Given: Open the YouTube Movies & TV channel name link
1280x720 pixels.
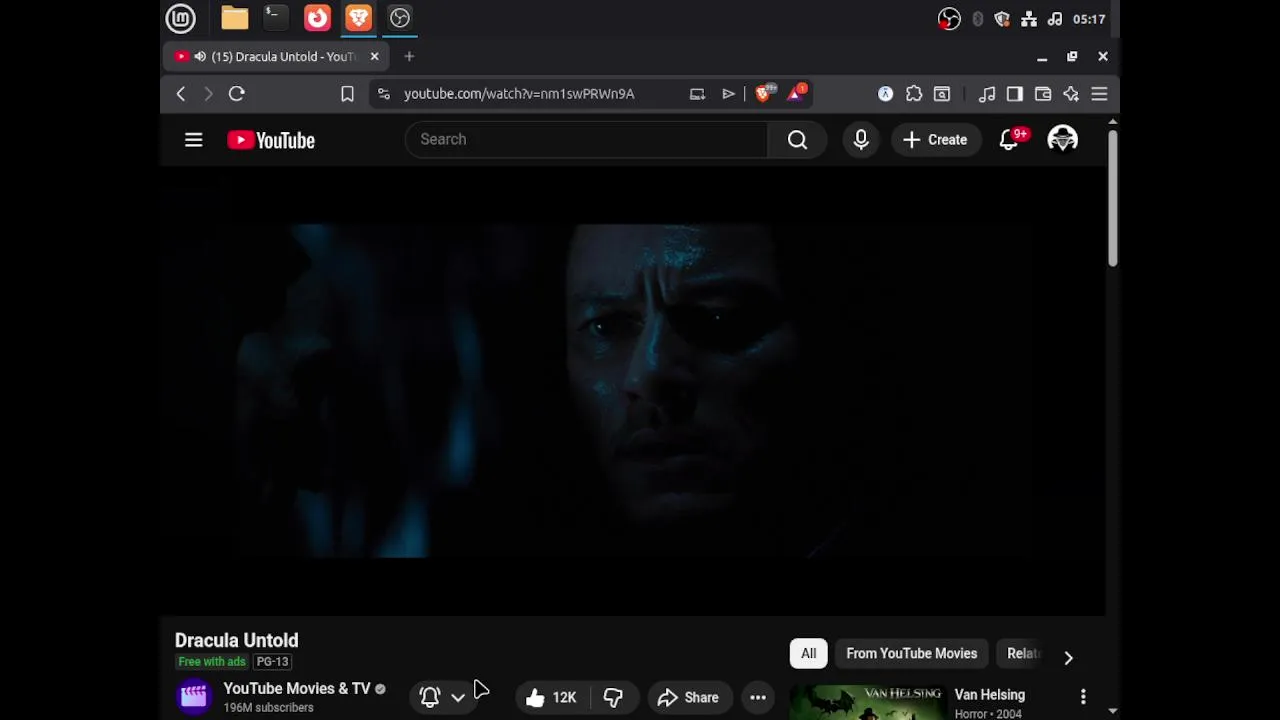Looking at the screenshot, I should click(297, 688).
